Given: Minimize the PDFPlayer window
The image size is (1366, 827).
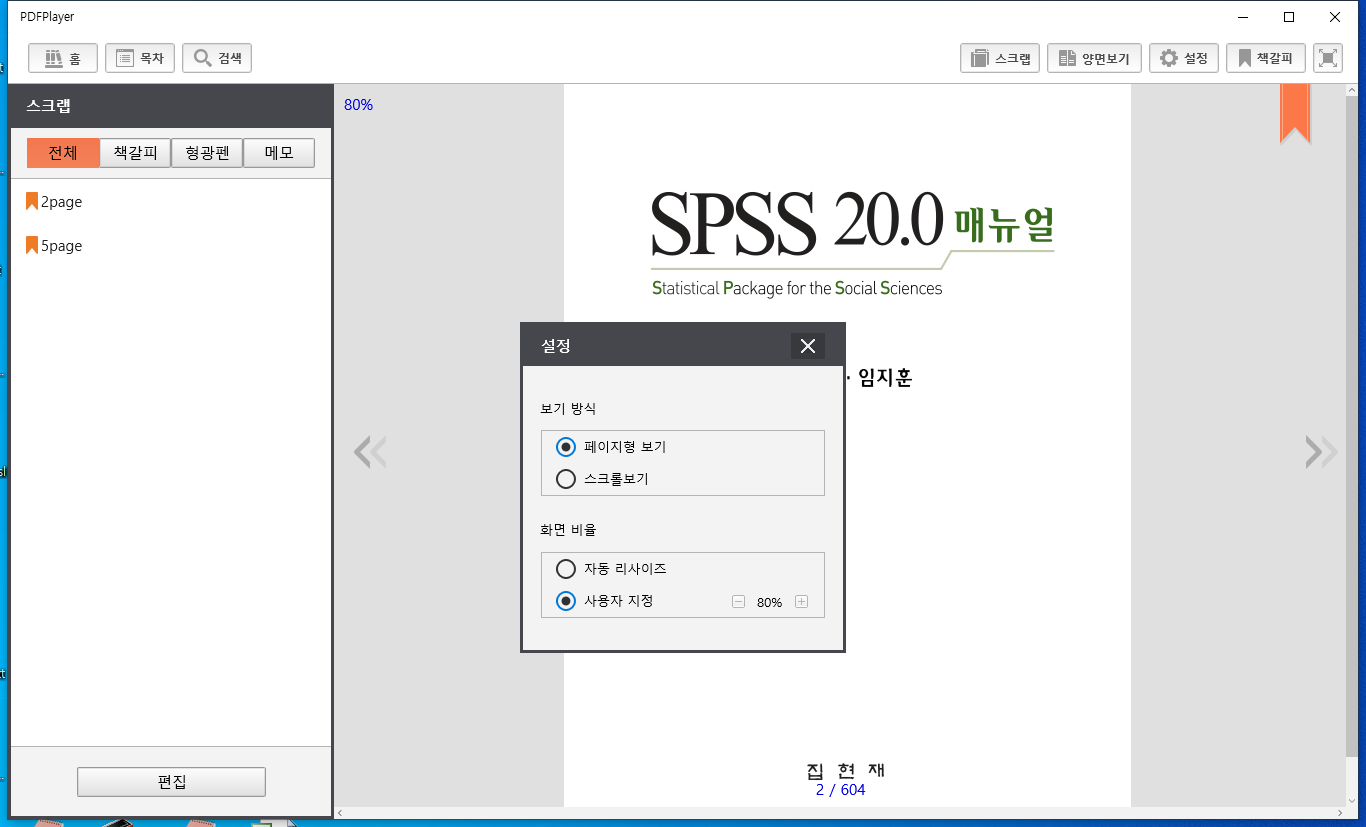Looking at the screenshot, I should click(x=1243, y=16).
